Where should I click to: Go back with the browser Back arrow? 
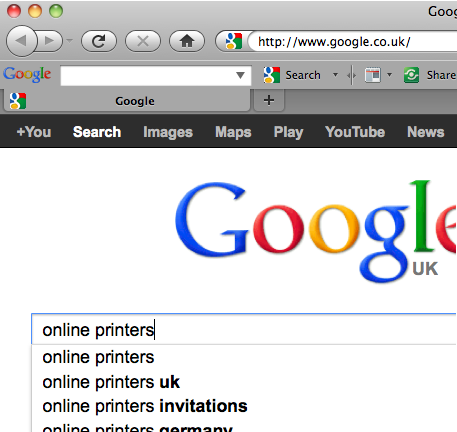click(21, 41)
